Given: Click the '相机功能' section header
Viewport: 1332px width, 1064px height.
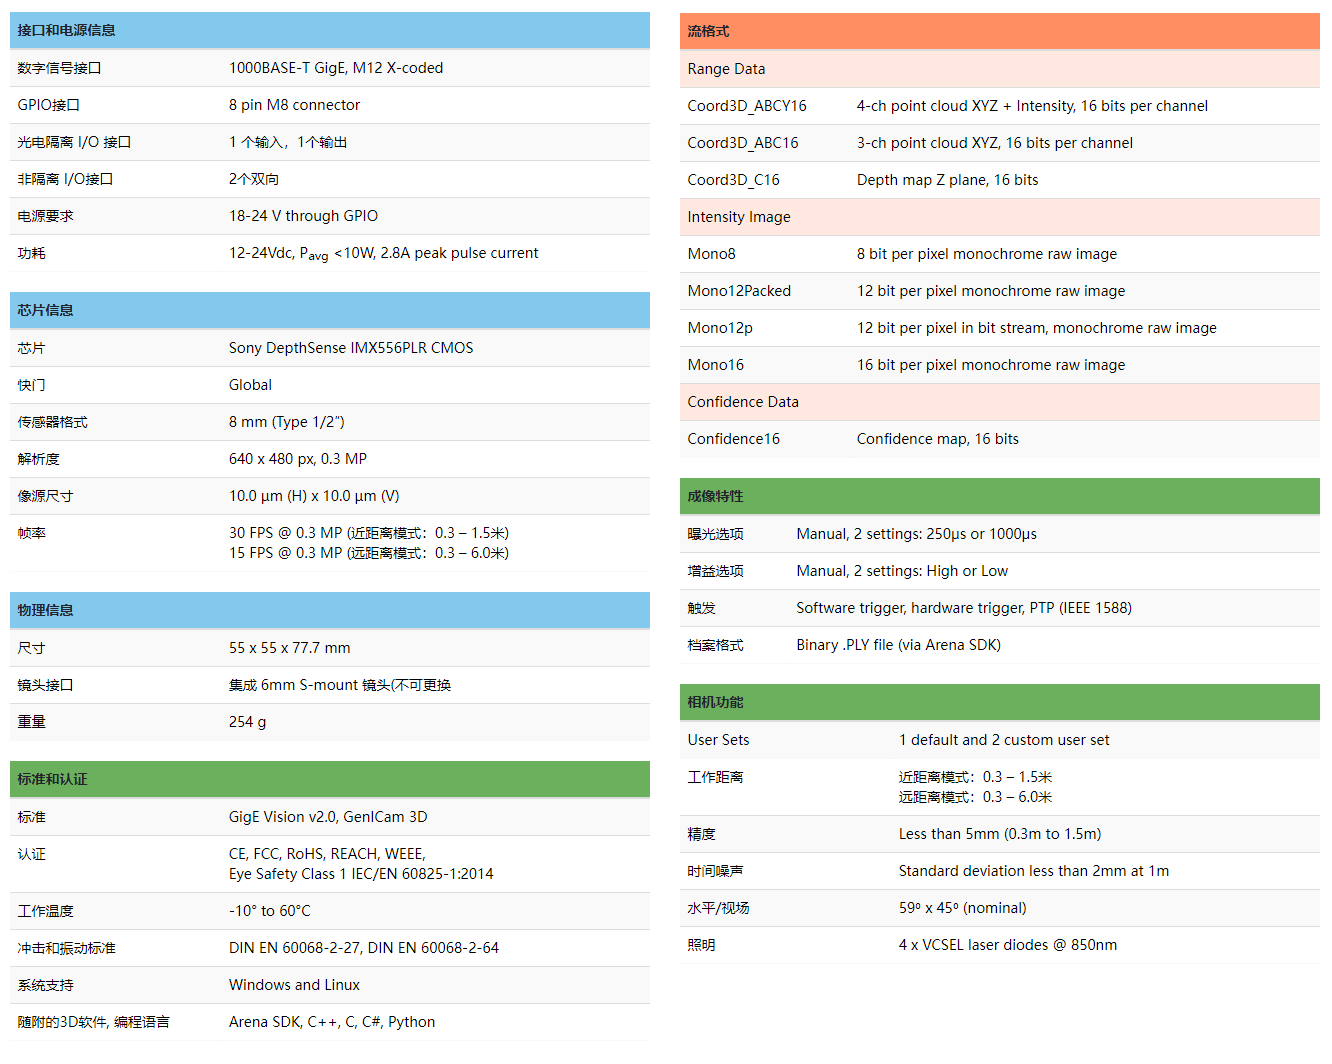Looking at the screenshot, I should (x=999, y=702).
